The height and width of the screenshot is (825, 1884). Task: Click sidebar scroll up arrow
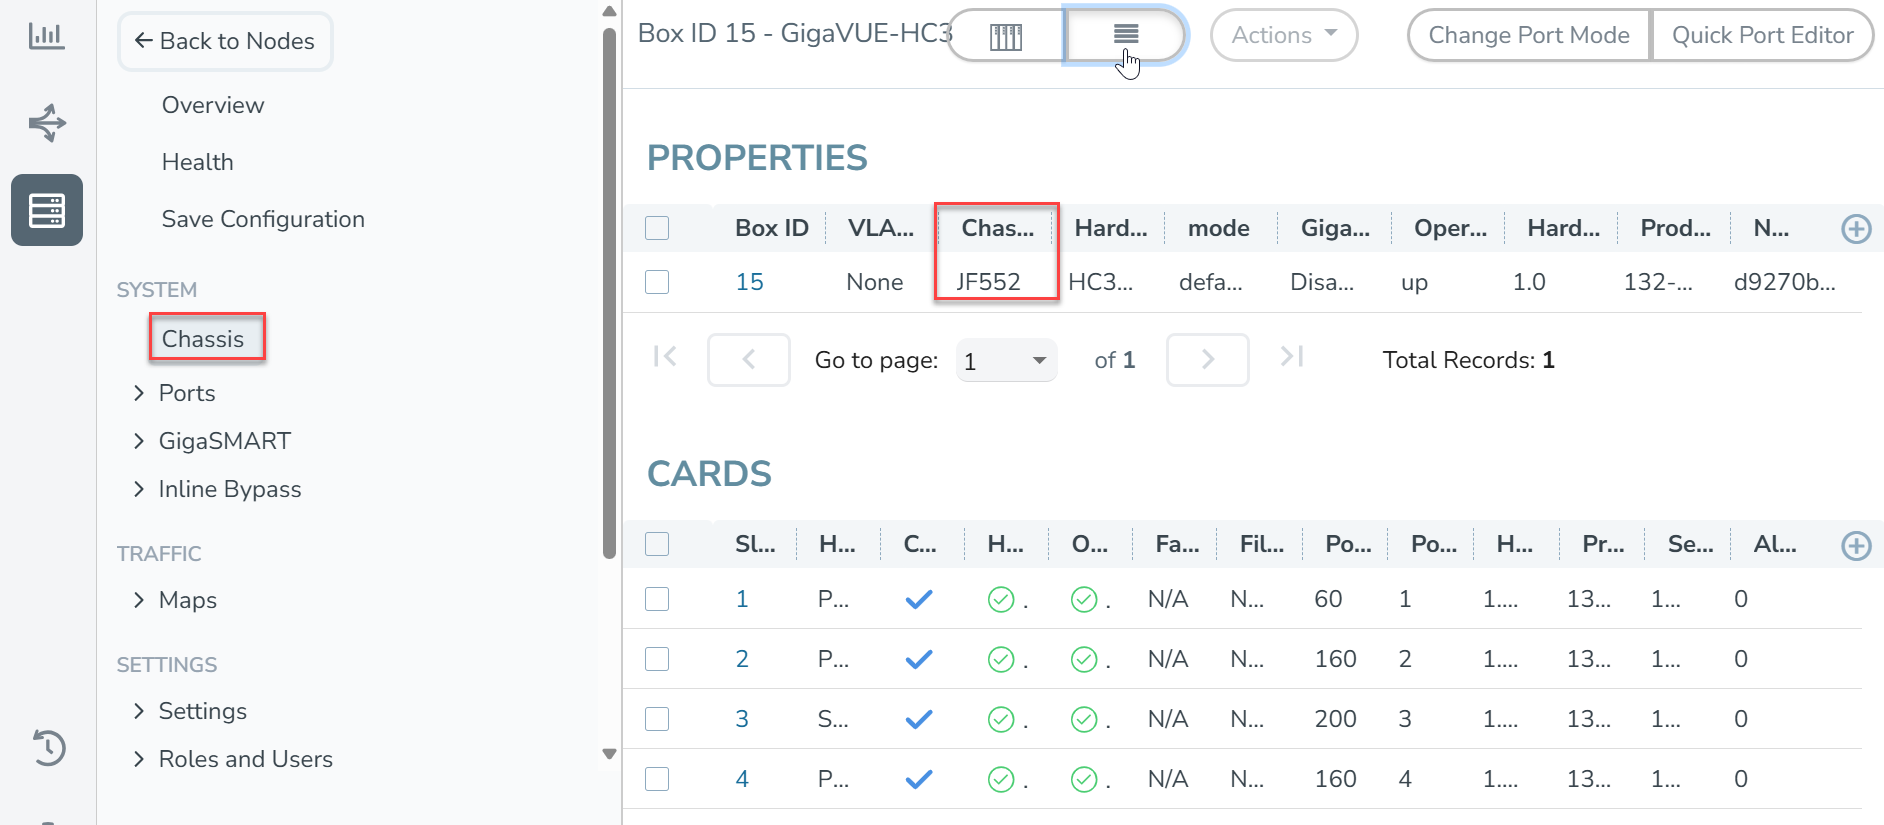click(610, 12)
